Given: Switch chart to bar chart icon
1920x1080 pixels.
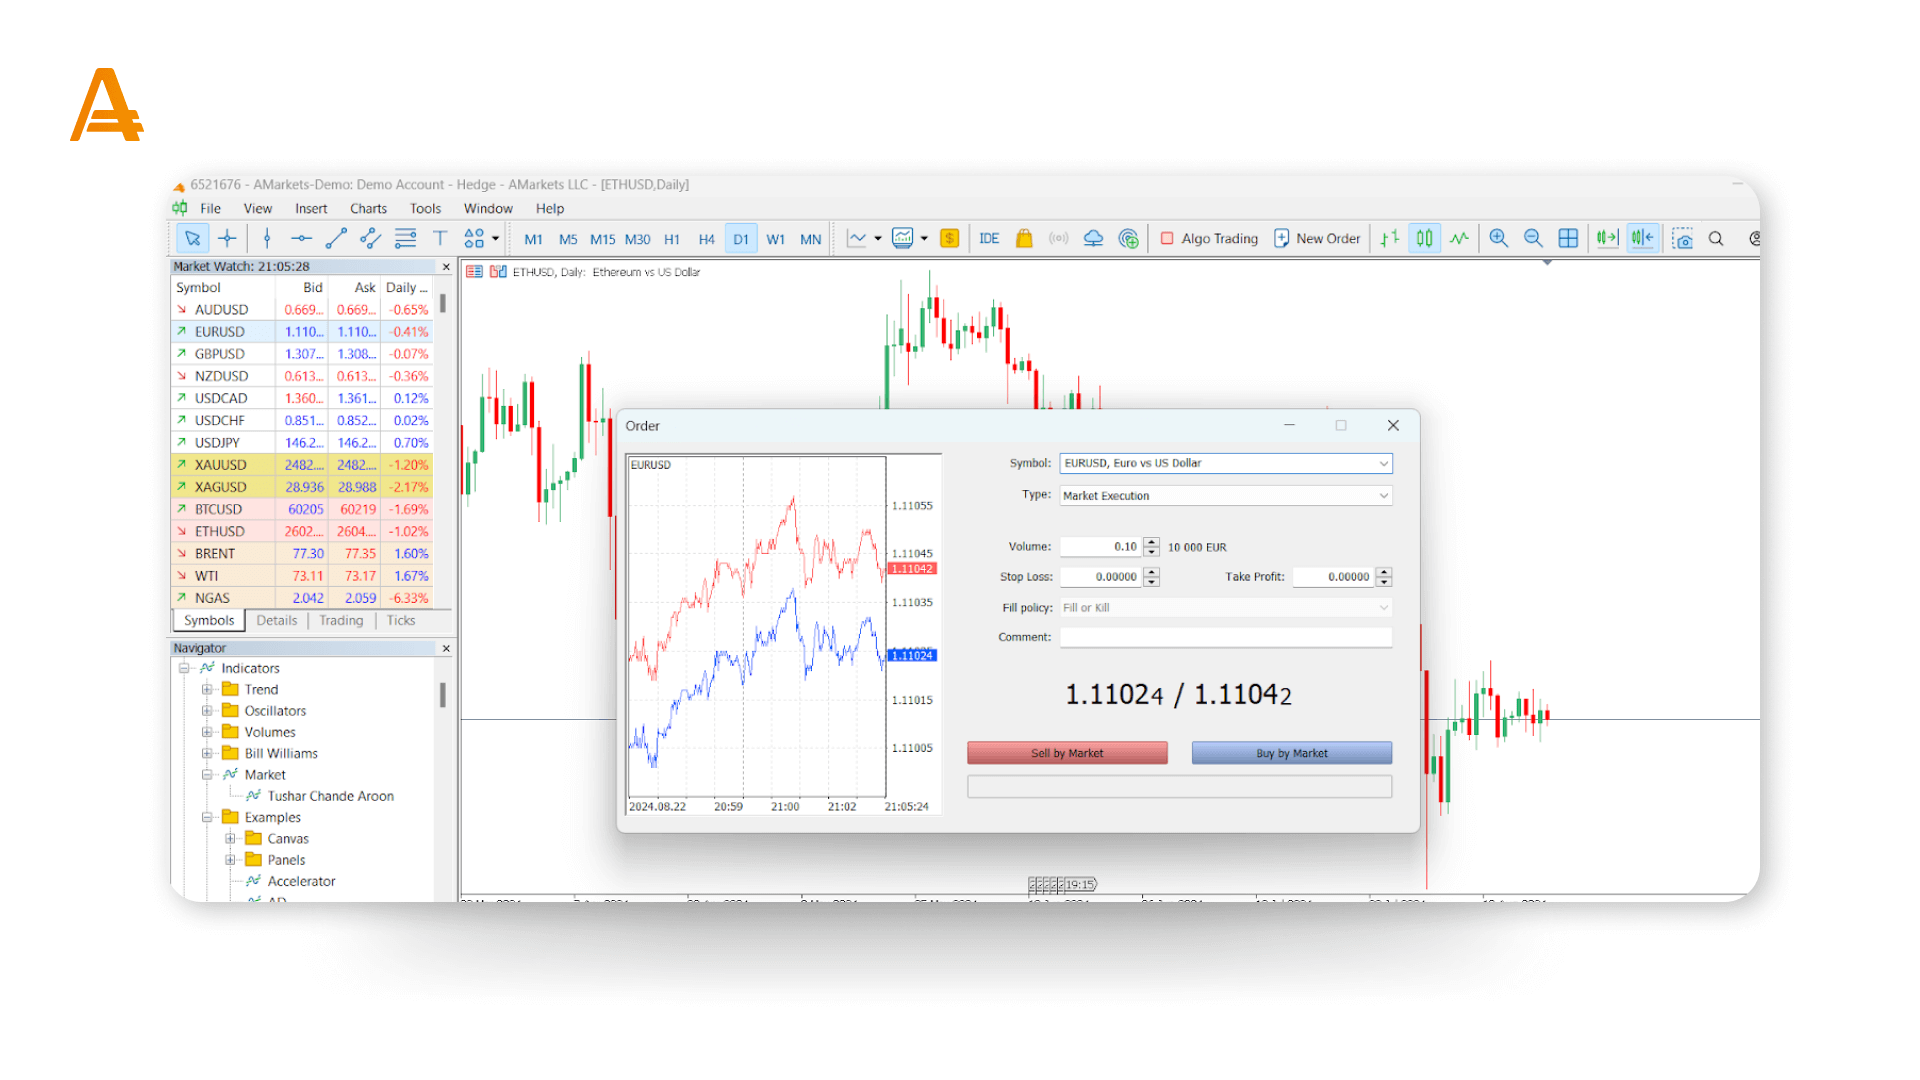Looking at the screenshot, I should (x=1389, y=238).
